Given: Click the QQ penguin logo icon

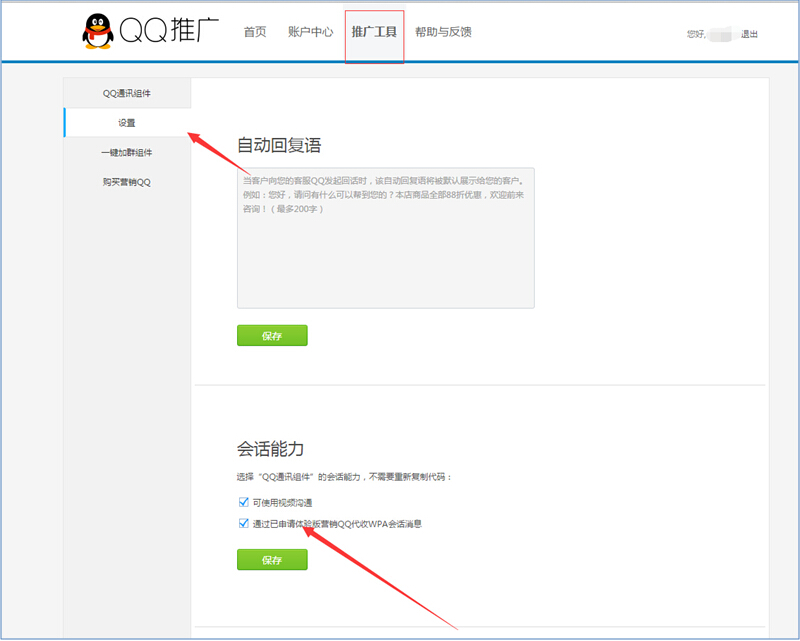Looking at the screenshot, I should pos(97,31).
